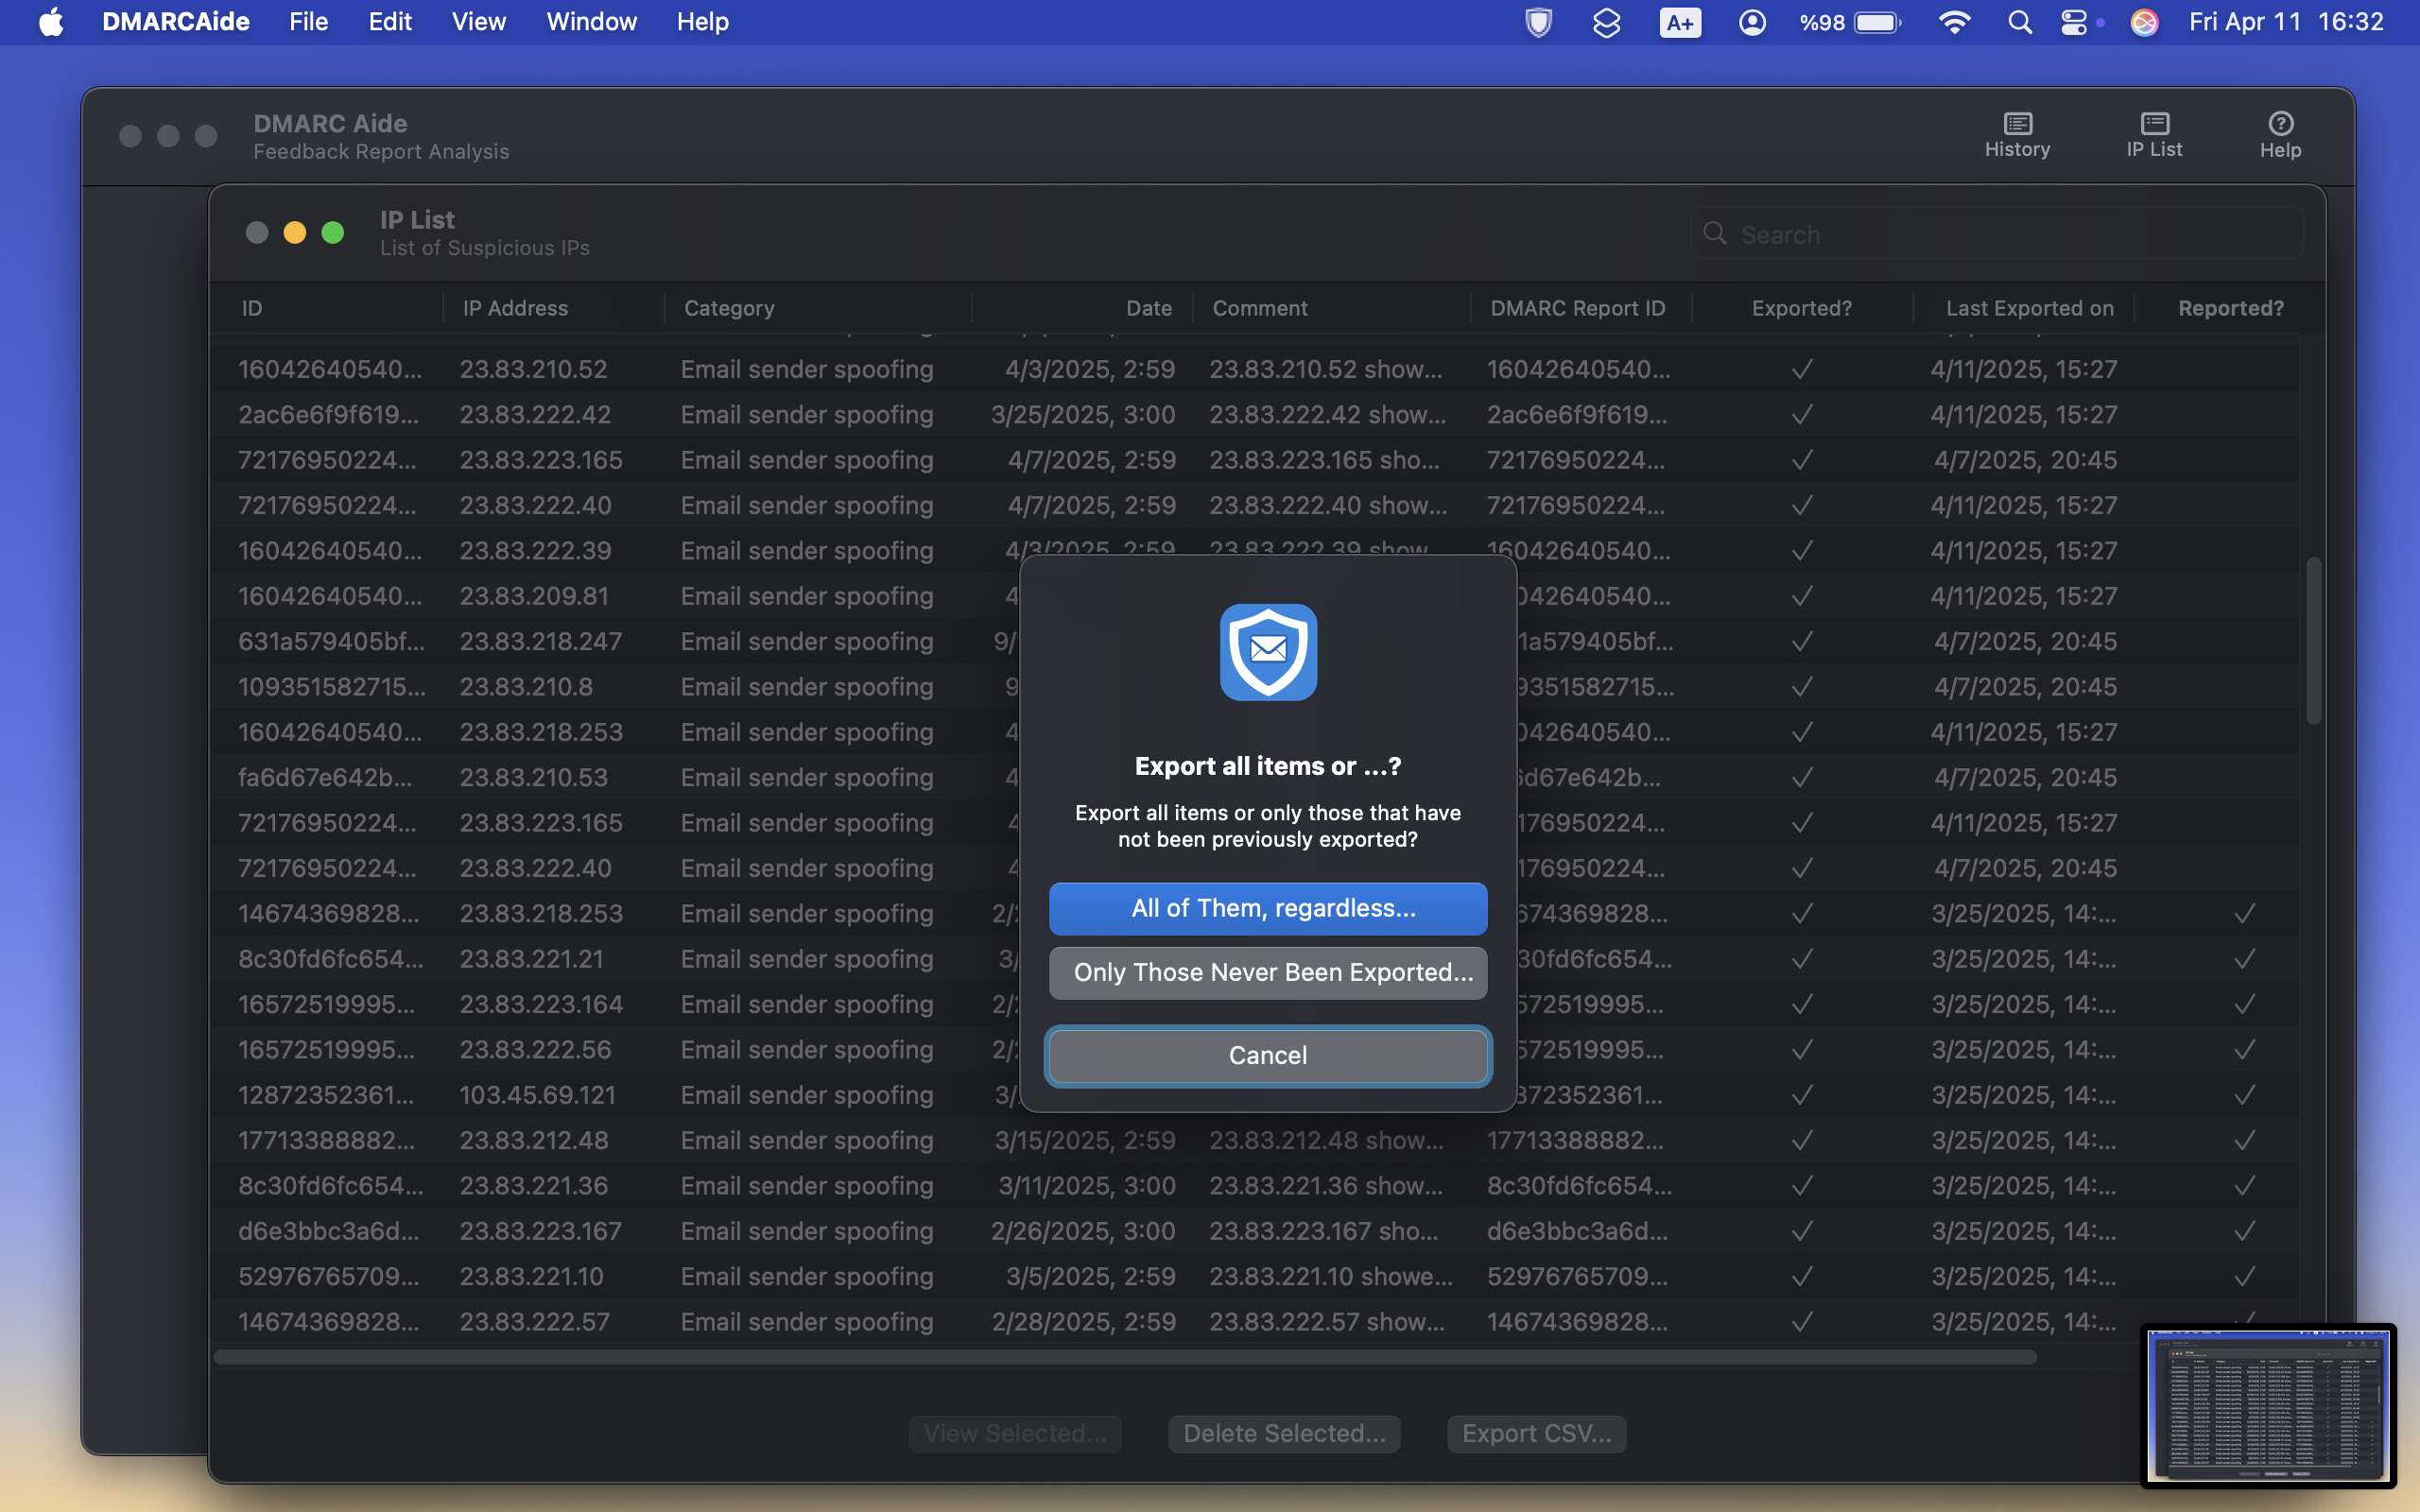Open the DMARCAide application menu

tap(176, 22)
